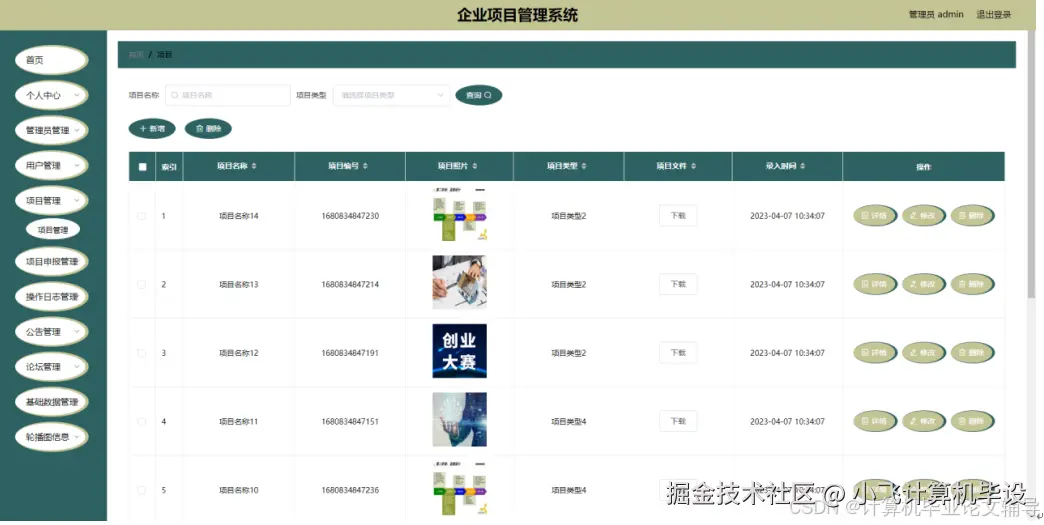Open 详情 for 项目名称12
1044x525 pixels.
point(875,353)
